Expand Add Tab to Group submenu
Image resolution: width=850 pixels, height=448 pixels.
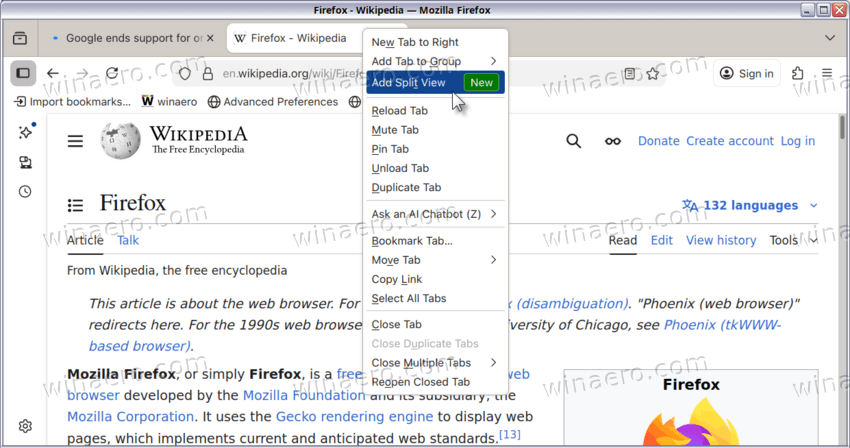[x=435, y=61]
